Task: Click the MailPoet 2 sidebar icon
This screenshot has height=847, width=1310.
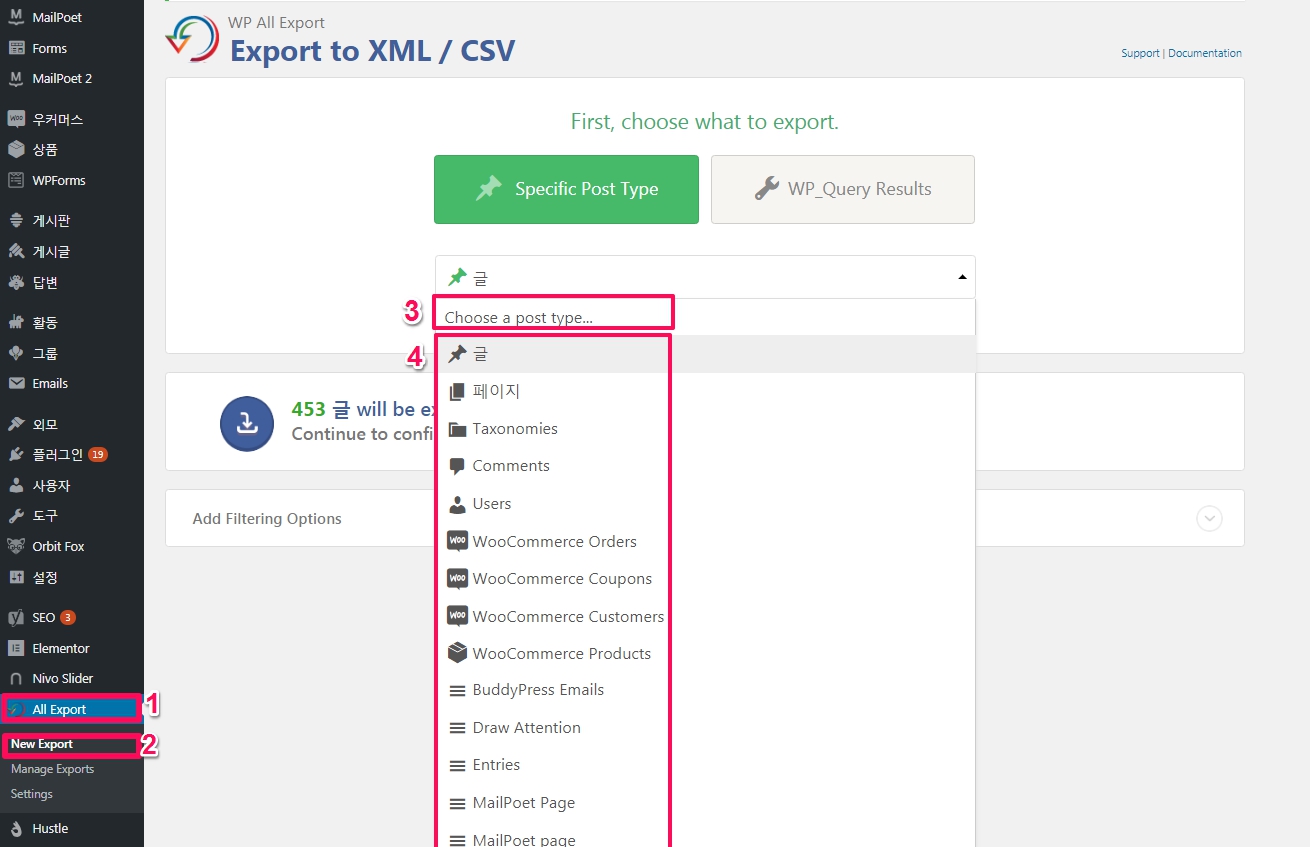Action: [16, 78]
